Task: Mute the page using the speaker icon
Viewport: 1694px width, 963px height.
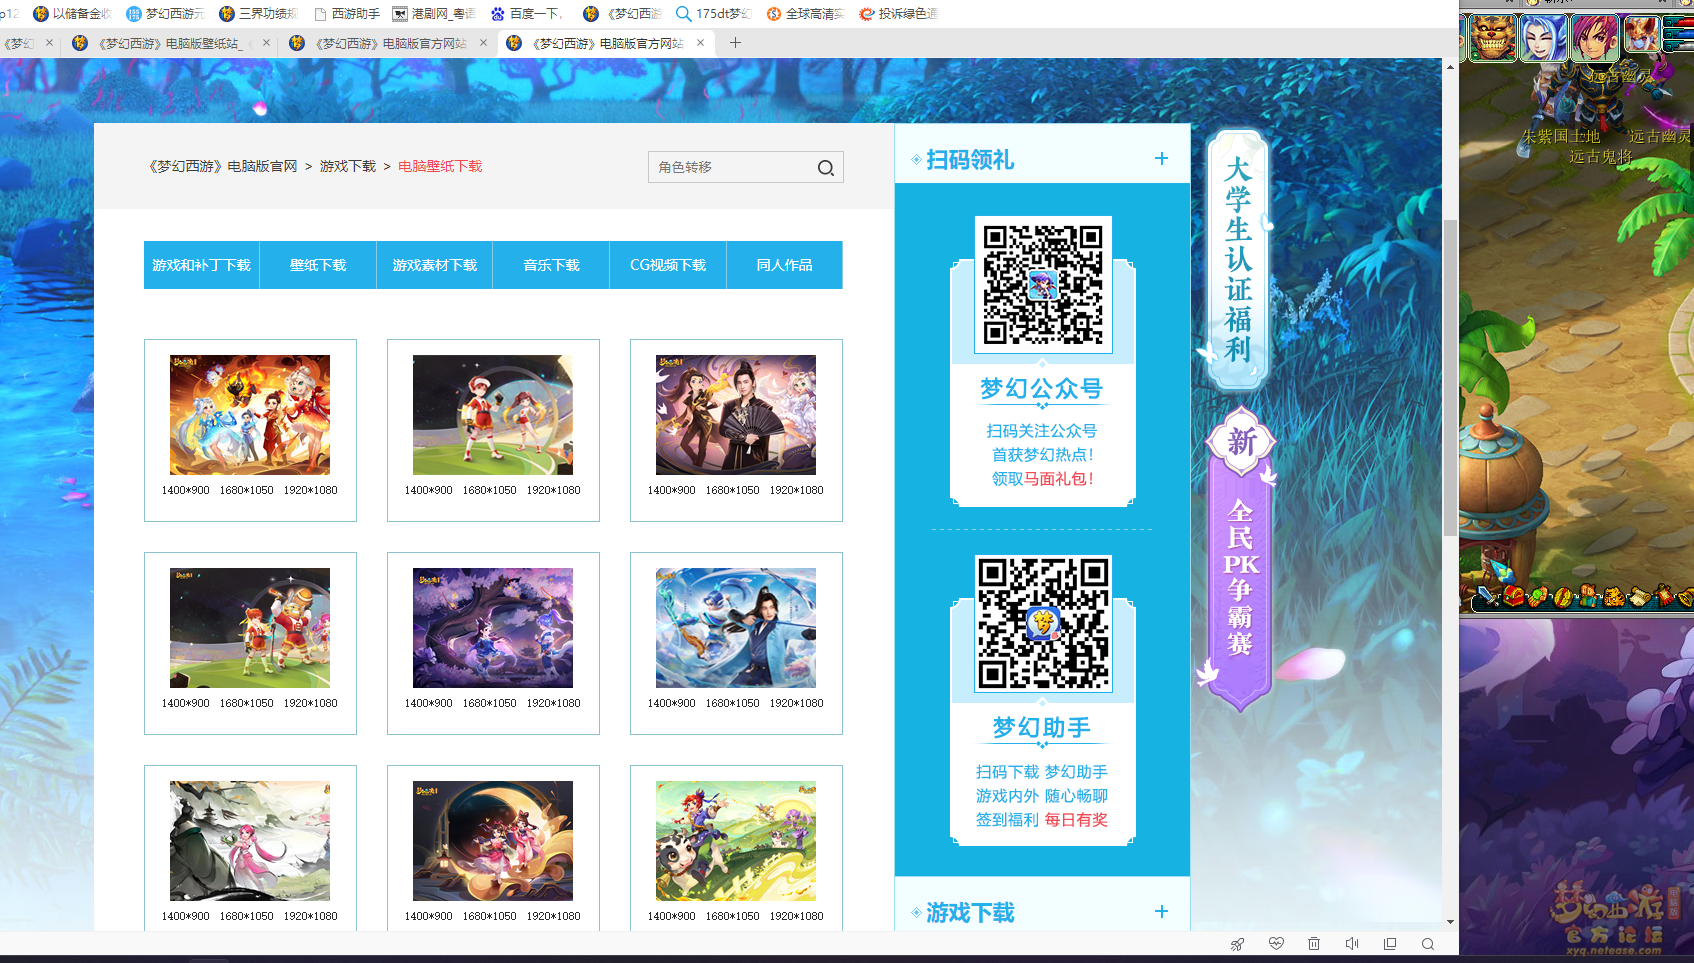Action: [x=1352, y=944]
